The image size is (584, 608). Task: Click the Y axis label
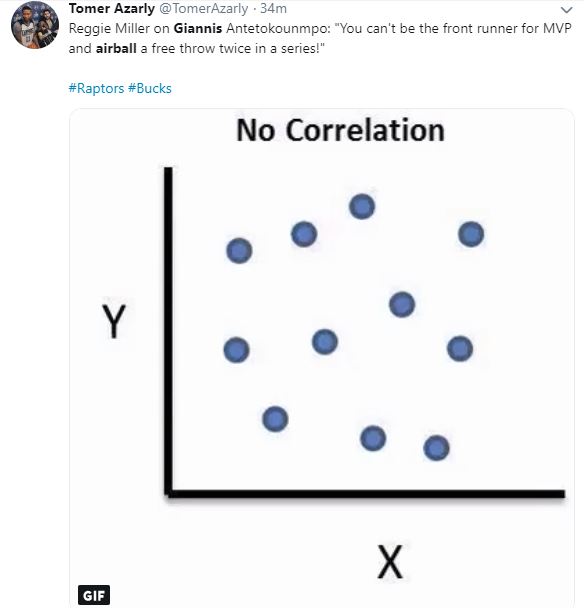(114, 321)
